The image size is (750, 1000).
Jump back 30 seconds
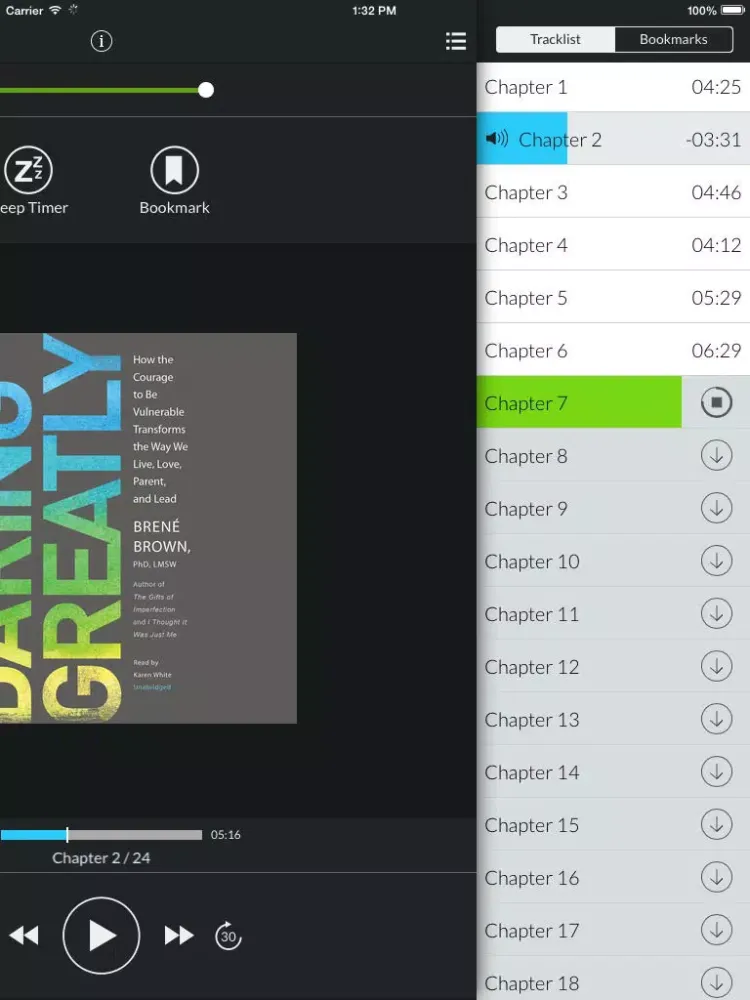(228, 936)
